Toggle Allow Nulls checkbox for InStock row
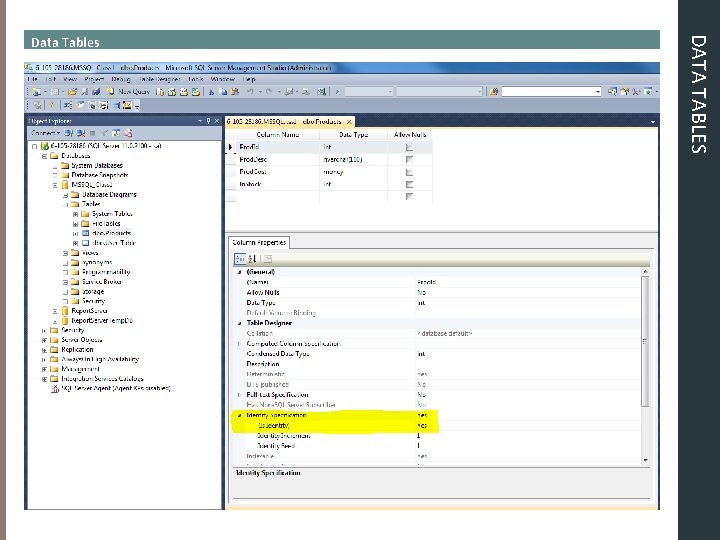Viewport: 720px width, 540px height. pos(409,184)
